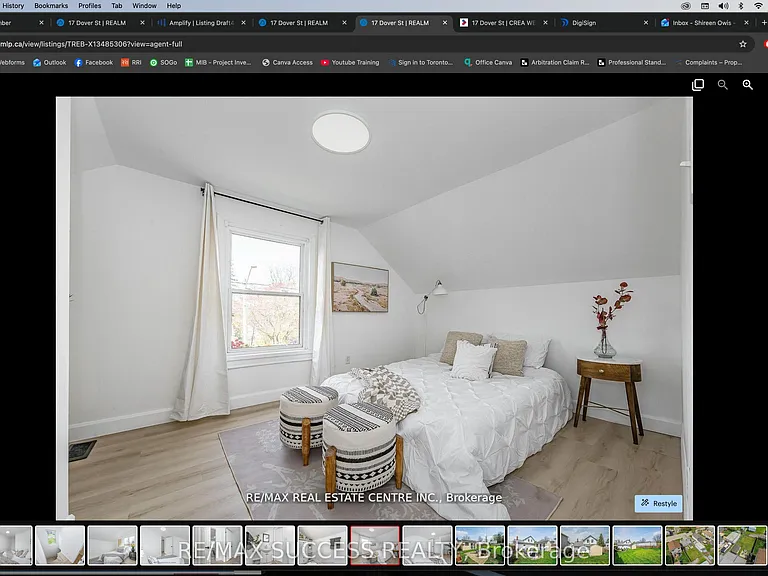Image resolution: width=768 pixels, height=576 pixels.
Task: Open the Office Canva bookmark
Action: coord(488,63)
